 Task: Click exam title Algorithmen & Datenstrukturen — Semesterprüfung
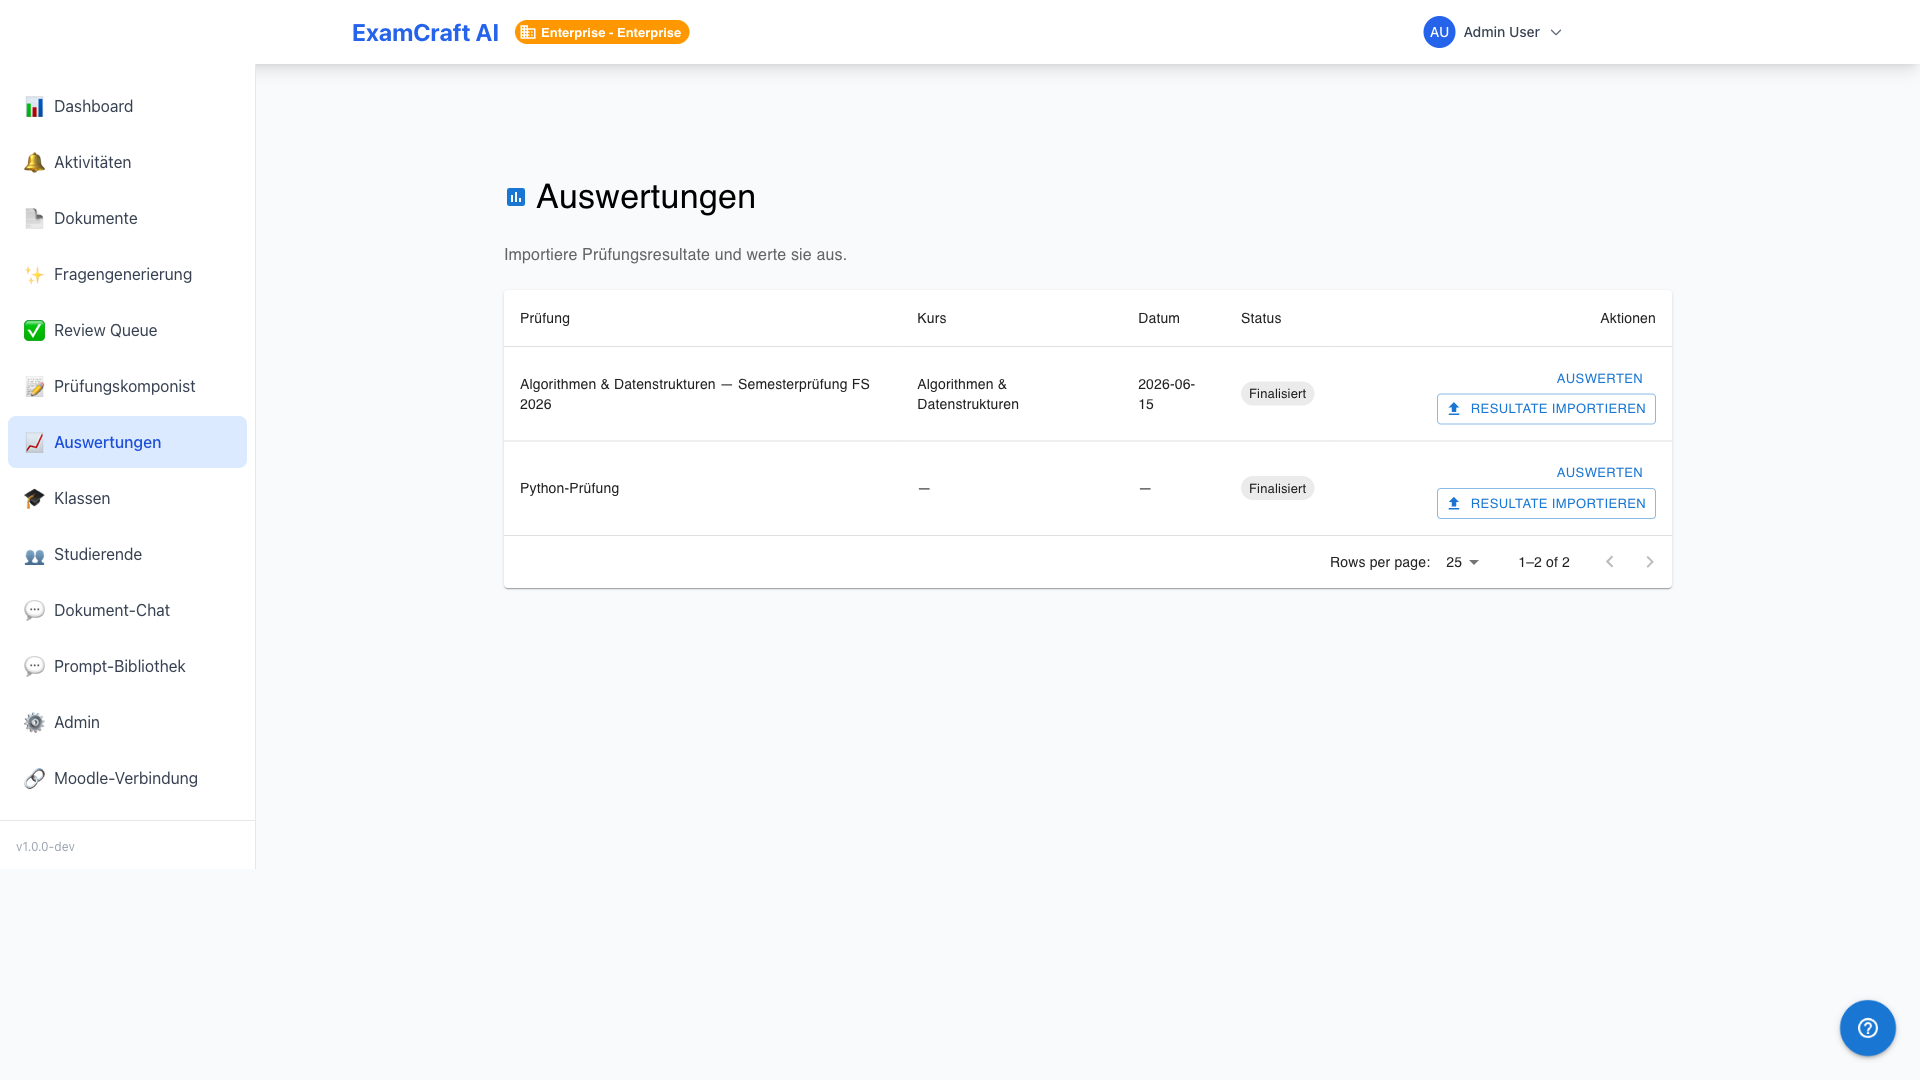694,394
